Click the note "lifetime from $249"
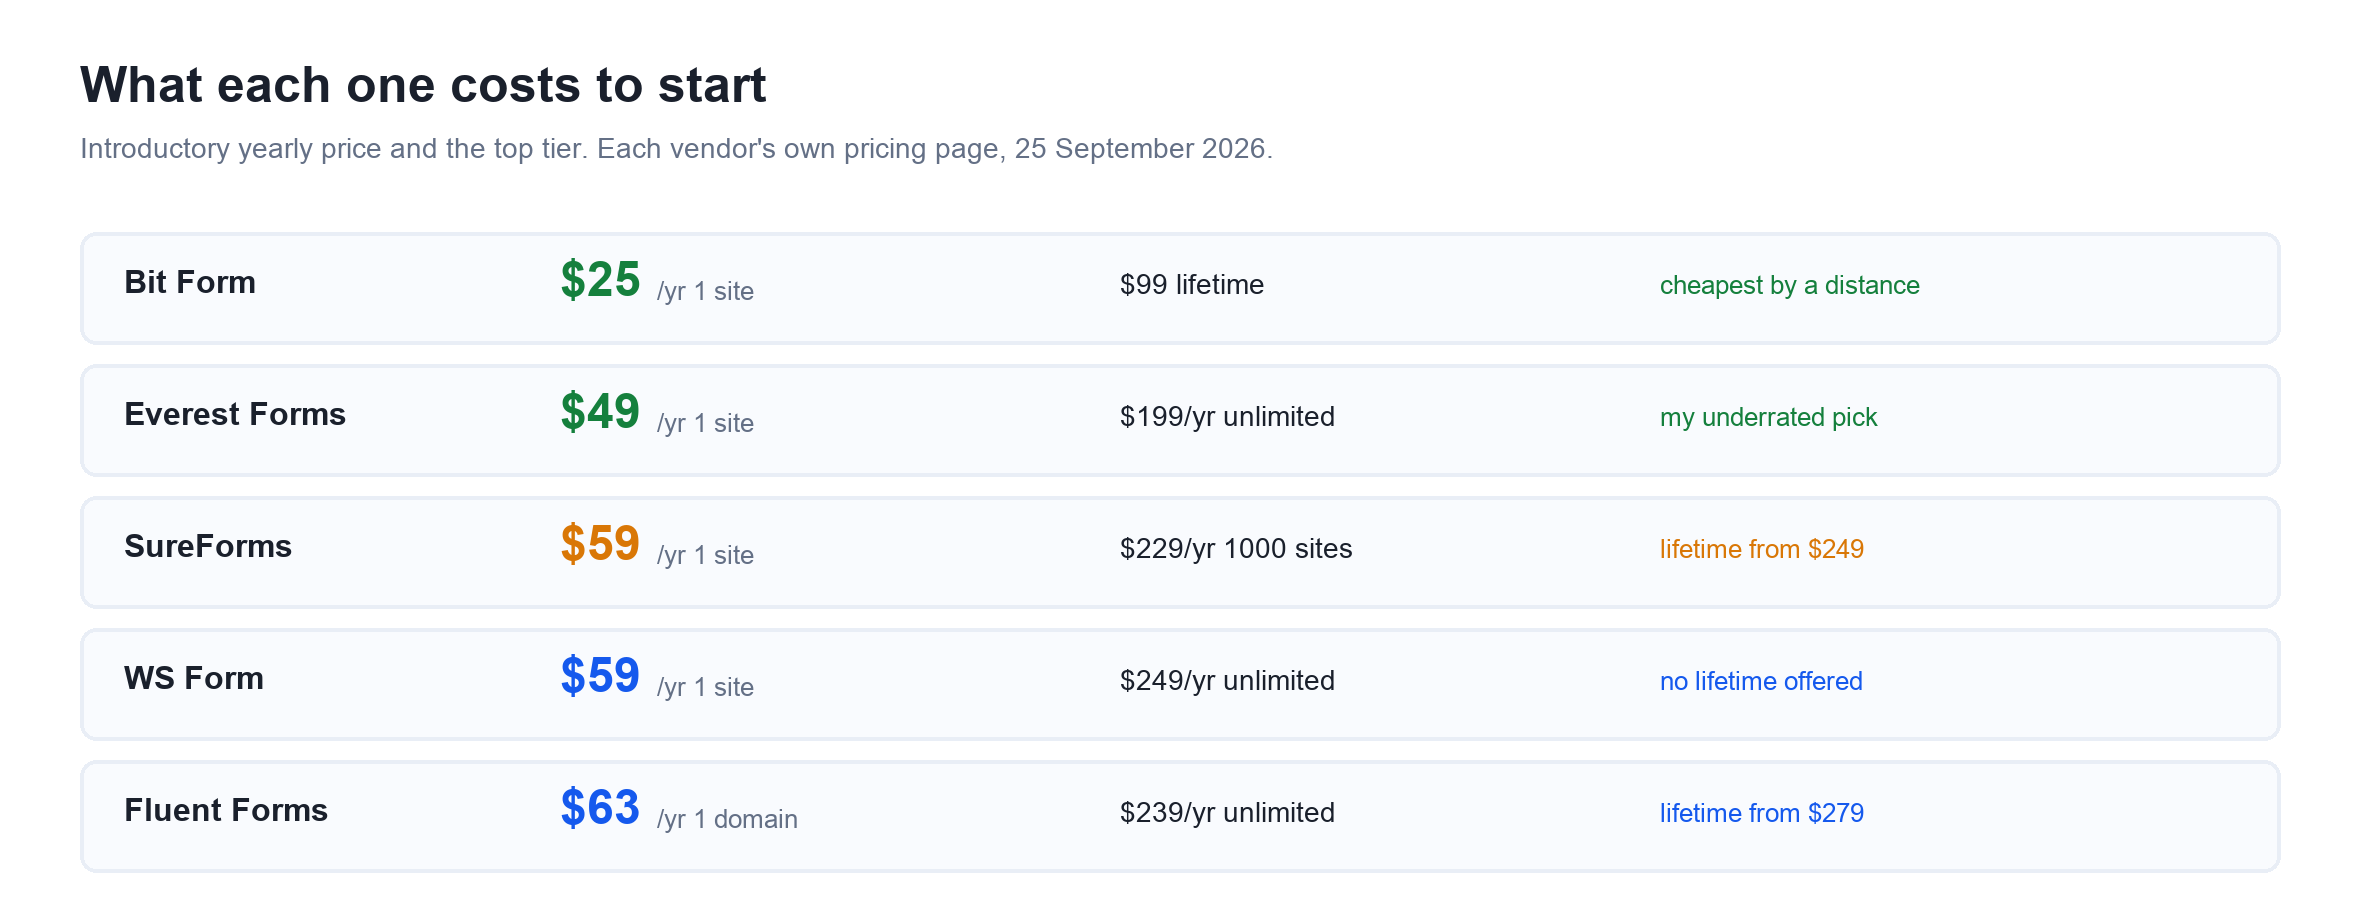Image resolution: width=2360 pixels, height=920 pixels. pyautogui.click(x=1762, y=549)
